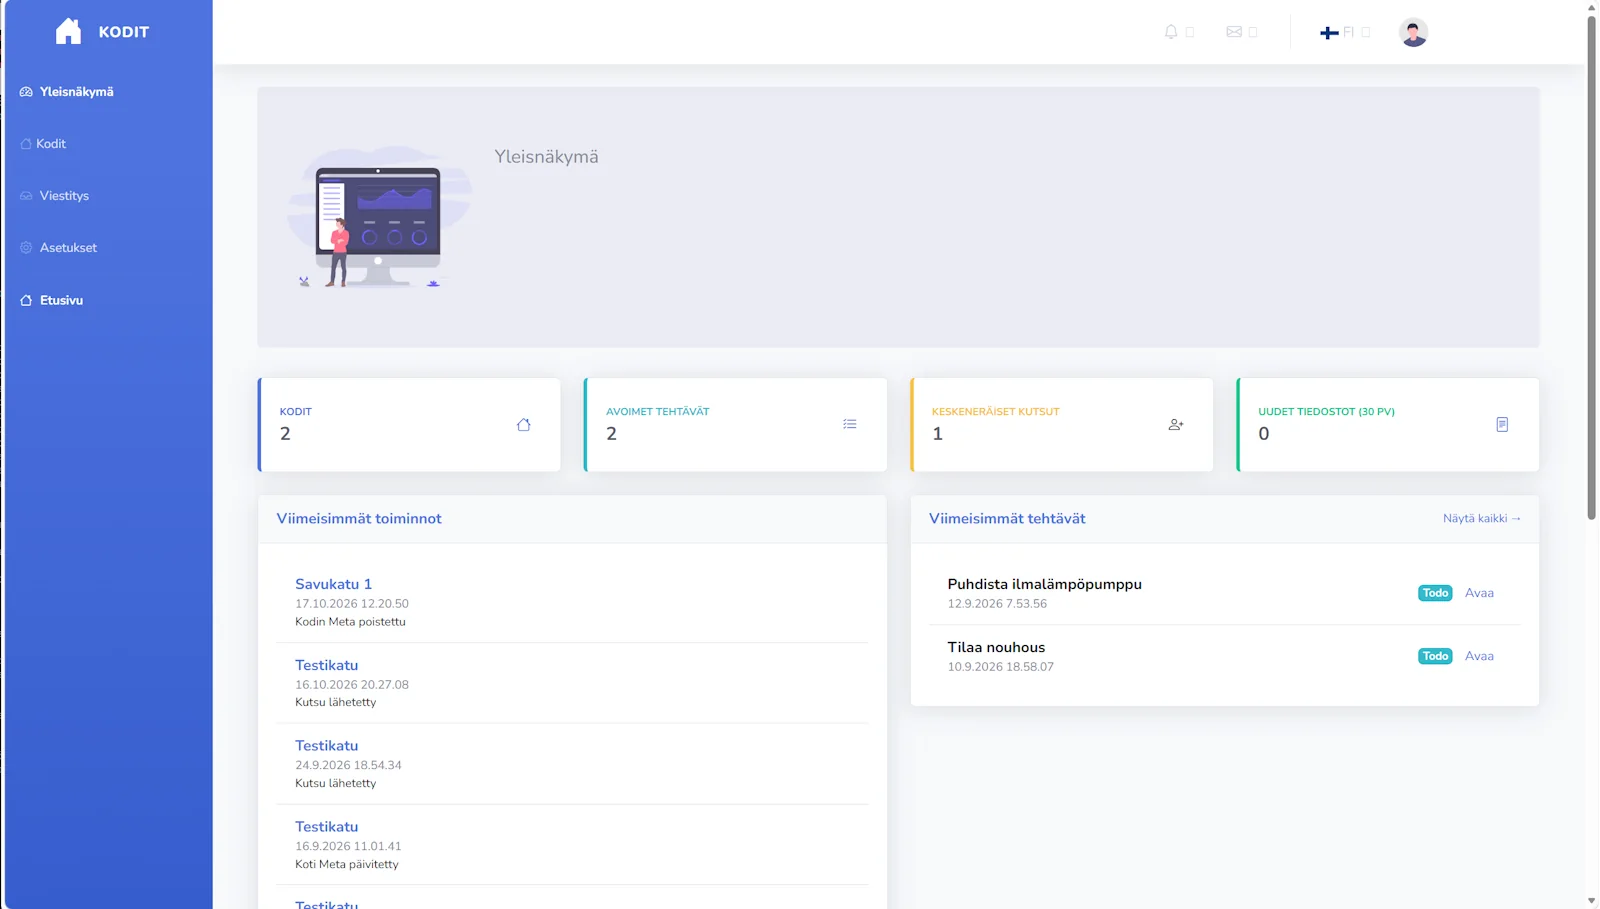Click the Kodin Meta poistettu text
1600x909 pixels.
point(350,622)
